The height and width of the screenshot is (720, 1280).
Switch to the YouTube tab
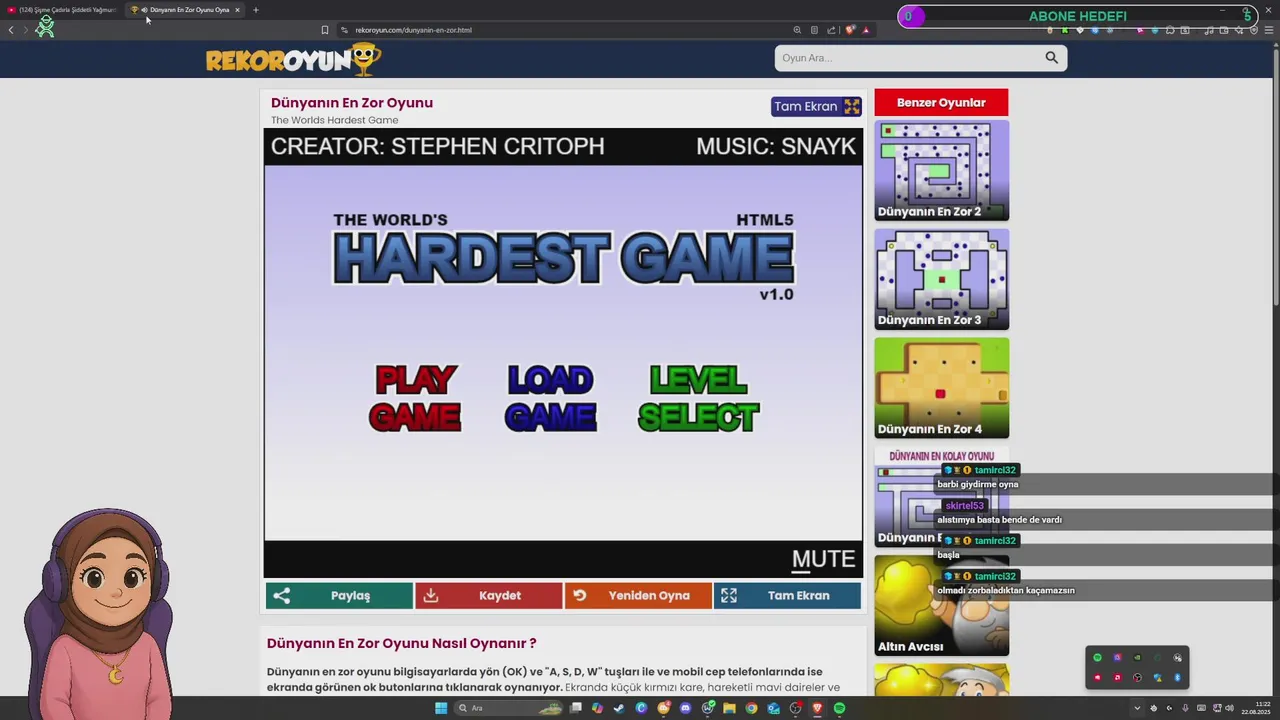pos(62,10)
